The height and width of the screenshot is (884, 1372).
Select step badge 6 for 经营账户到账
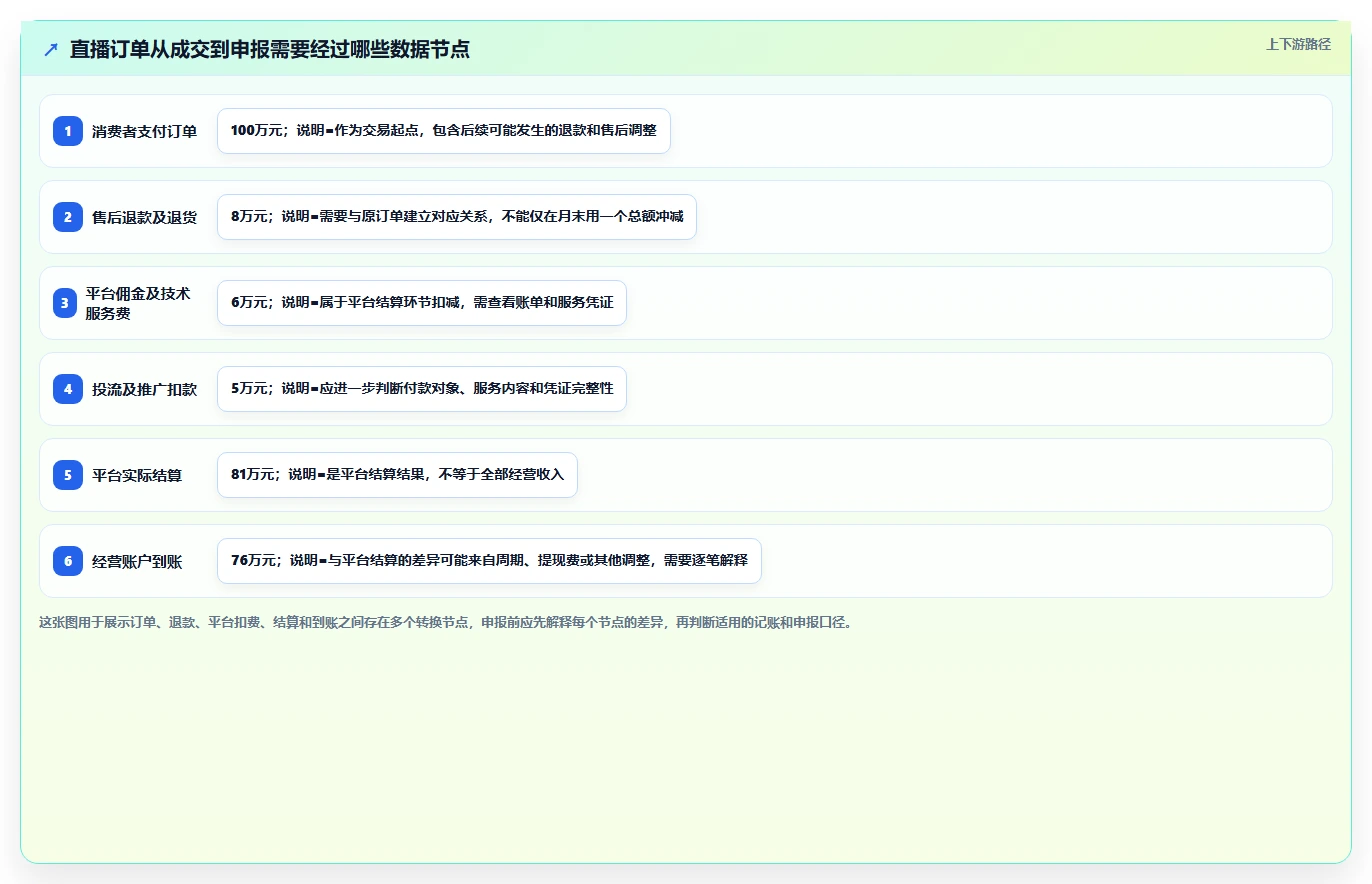click(x=68, y=561)
